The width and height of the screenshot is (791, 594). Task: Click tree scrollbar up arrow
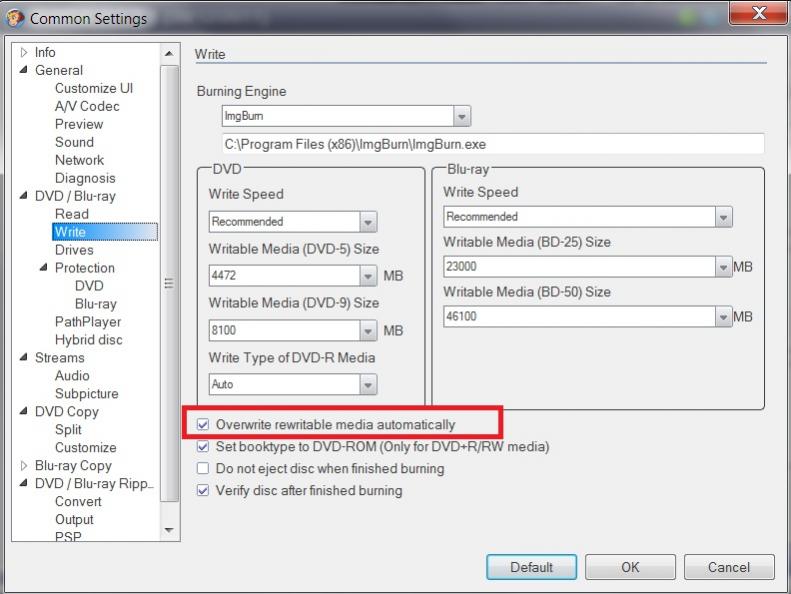(169, 53)
